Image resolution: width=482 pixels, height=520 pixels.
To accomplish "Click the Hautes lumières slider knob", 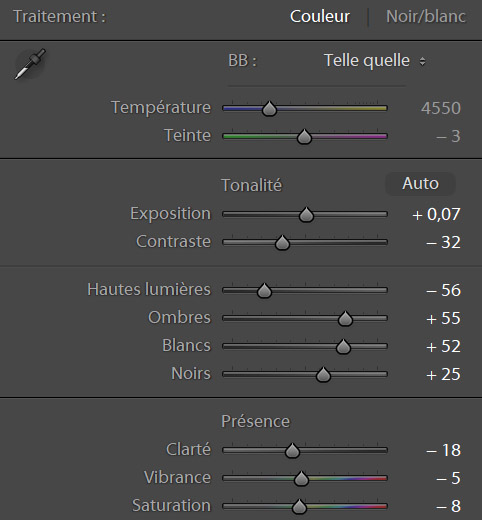I will click(x=264, y=291).
